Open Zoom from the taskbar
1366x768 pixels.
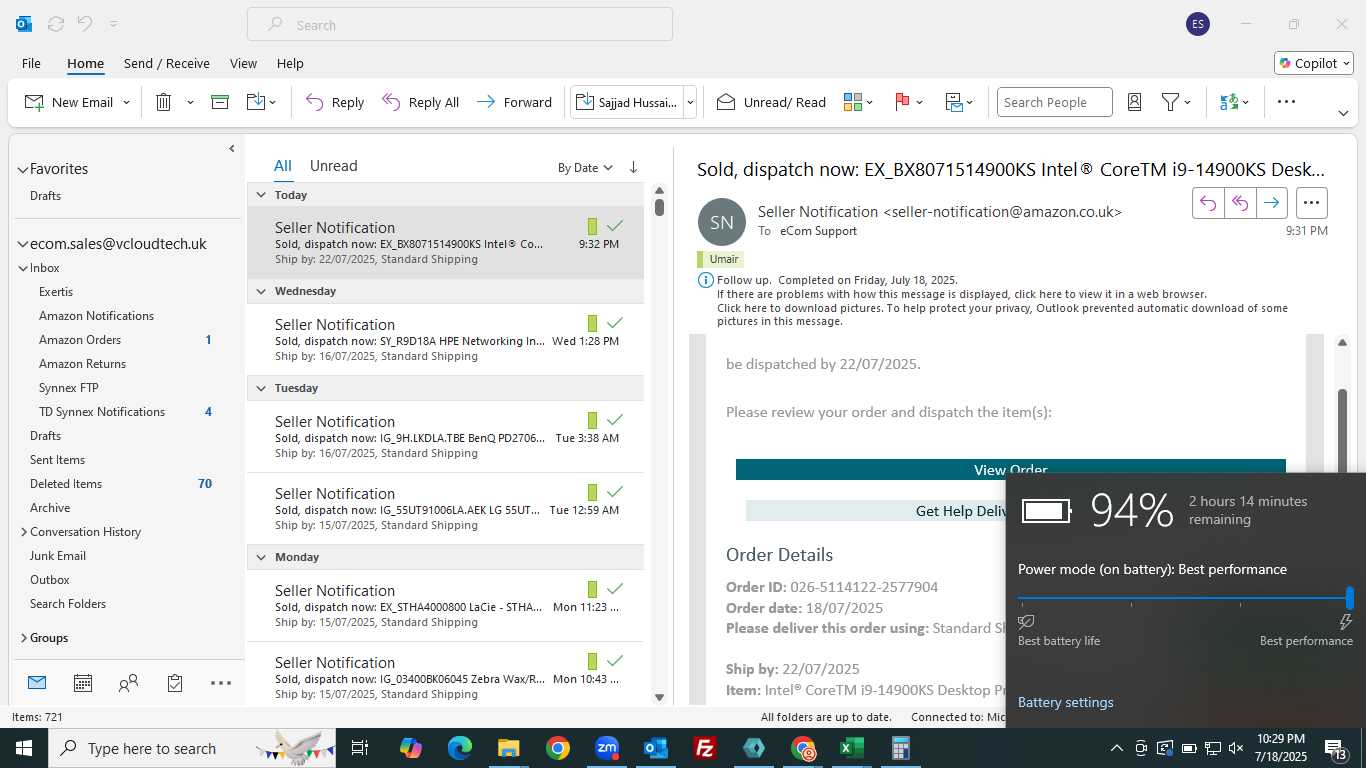pyautogui.click(x=607, y=748)
